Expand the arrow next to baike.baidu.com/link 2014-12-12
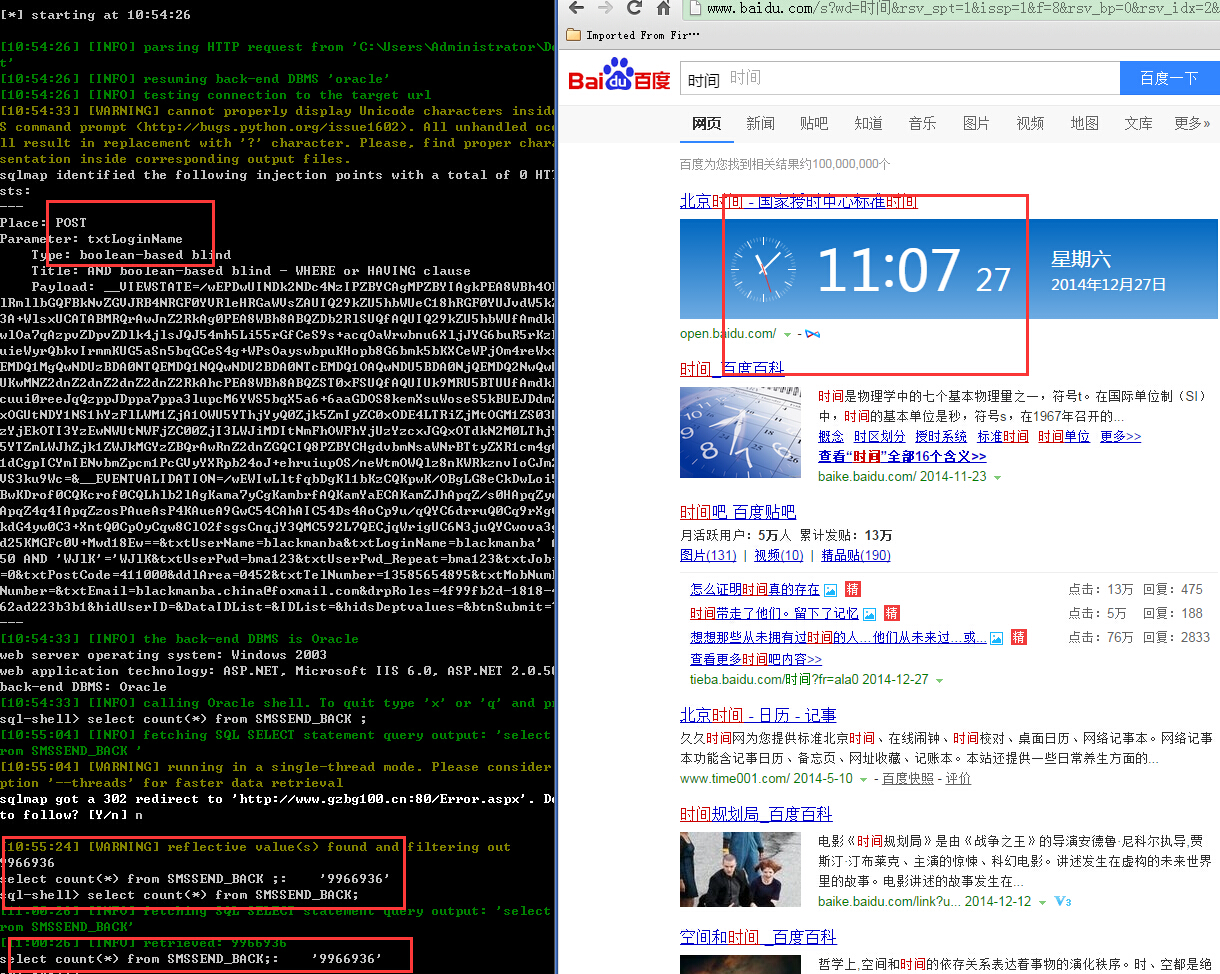Screen dimensions: 1220x974 coord(1043,902)
